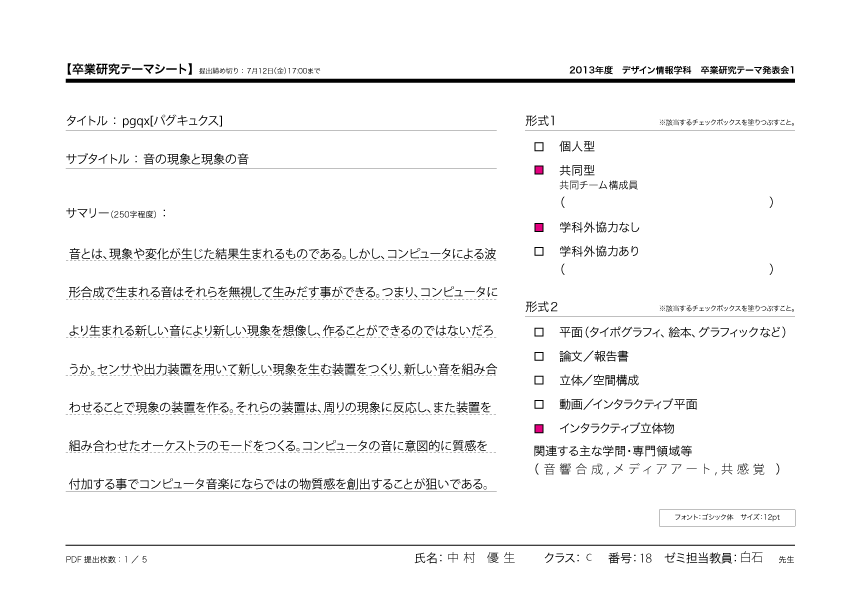Click the 【卒業研究テーマシート】 heading

[x=129, y=70]
